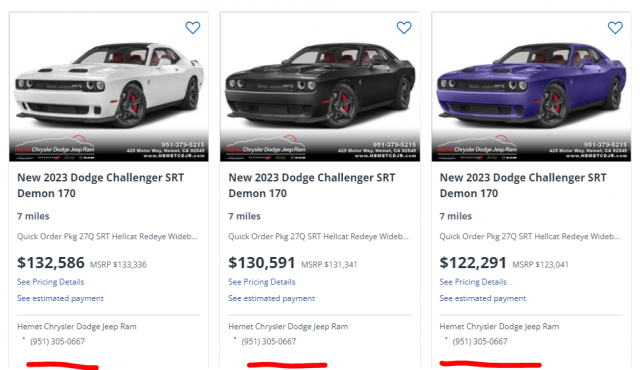
Task: See estimated payment for purple Challenger
Action: 483,298
